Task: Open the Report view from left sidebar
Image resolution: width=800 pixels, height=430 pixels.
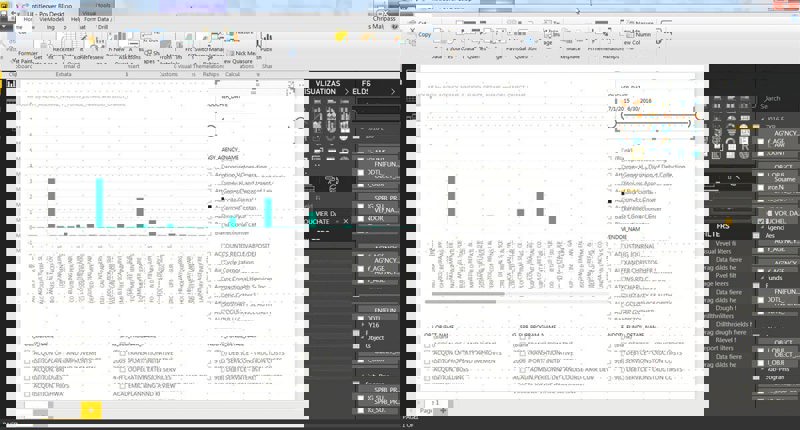Action: click(10, 85)
